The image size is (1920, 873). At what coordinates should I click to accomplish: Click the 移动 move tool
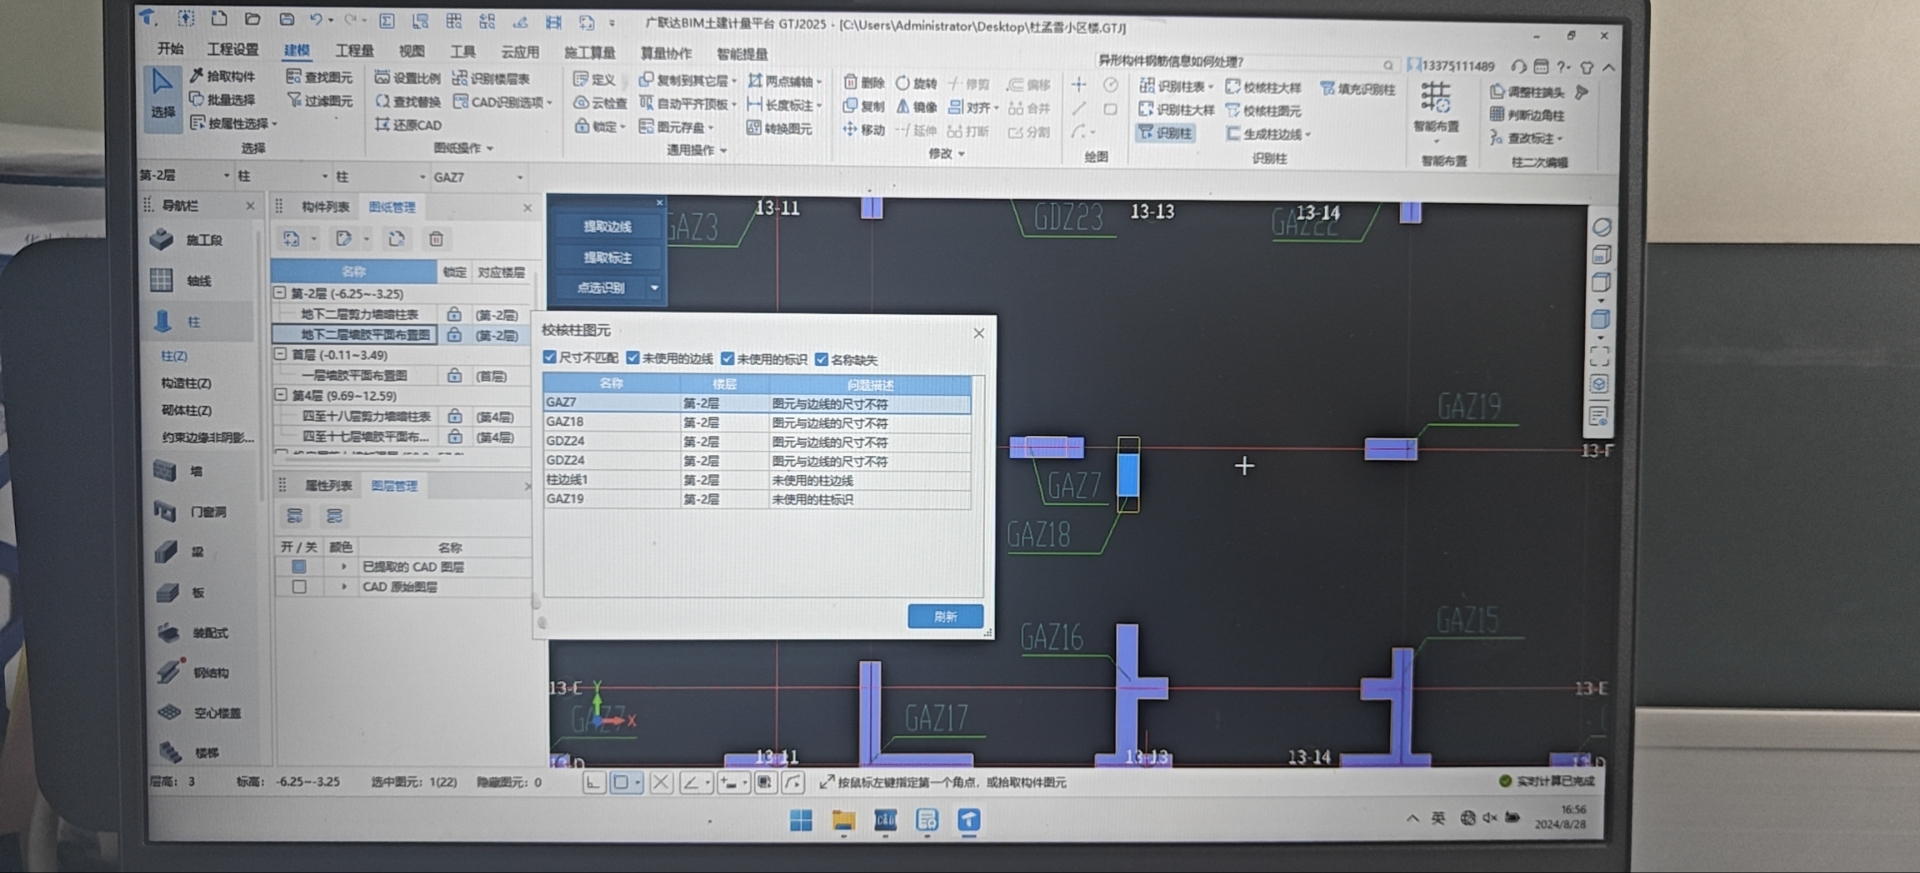864,129
